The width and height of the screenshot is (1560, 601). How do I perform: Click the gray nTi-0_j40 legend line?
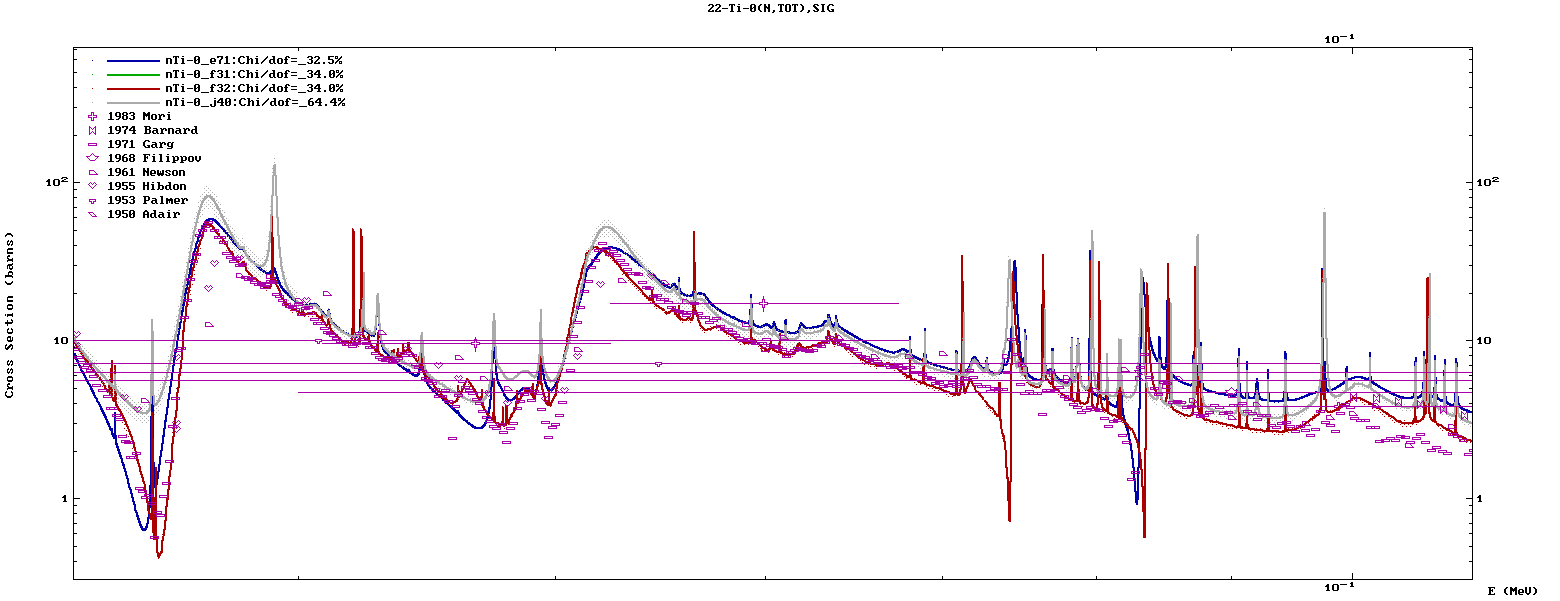click(x=134, y=102)
